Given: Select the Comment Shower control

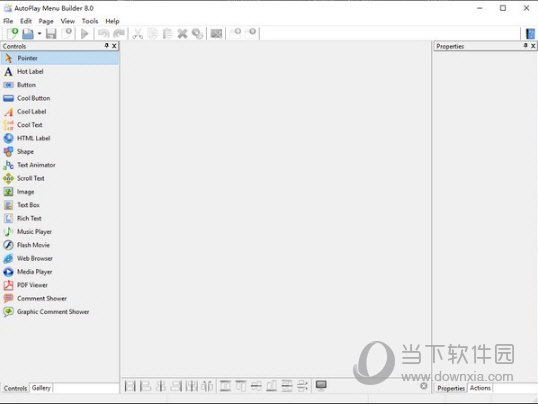Looking at the screenshot, I should point(60,299).
